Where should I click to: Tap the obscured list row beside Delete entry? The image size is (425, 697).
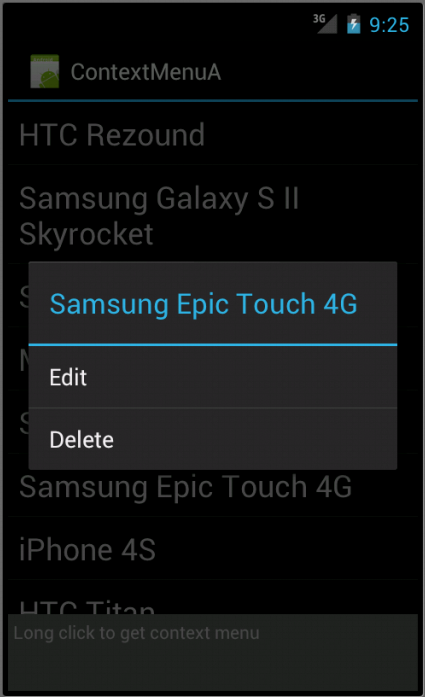(18, 422)
